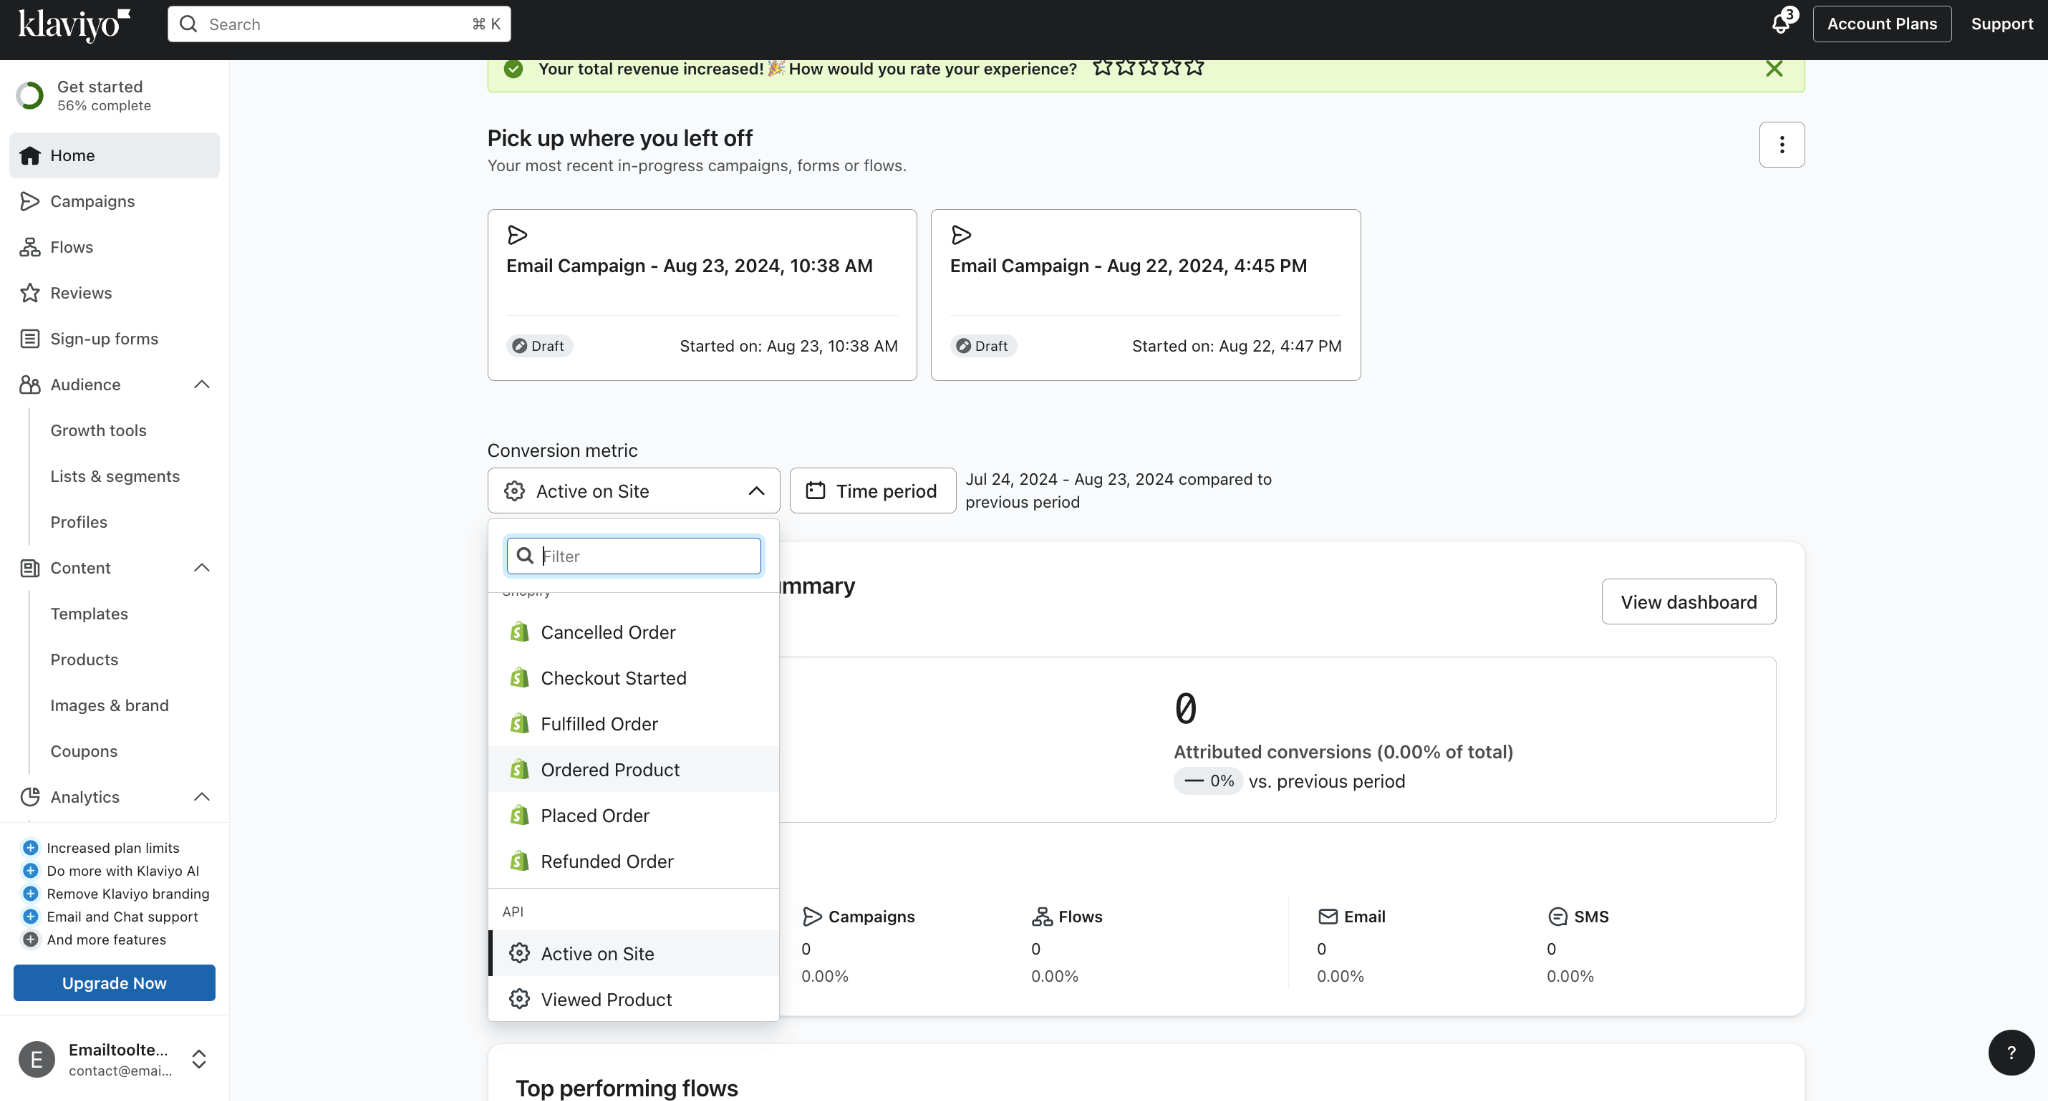The height and width of the screenshot is (1101, 2048).
Task: Click the Home house icon in sidebar
Action: [x=30, y=155]
